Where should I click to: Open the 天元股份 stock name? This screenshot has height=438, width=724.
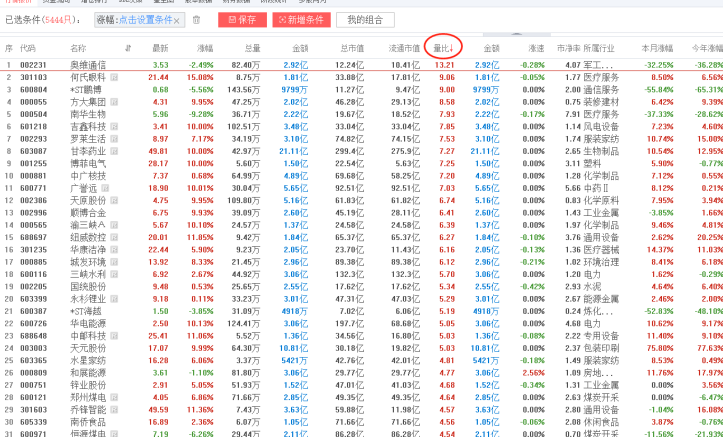(88, 348)
